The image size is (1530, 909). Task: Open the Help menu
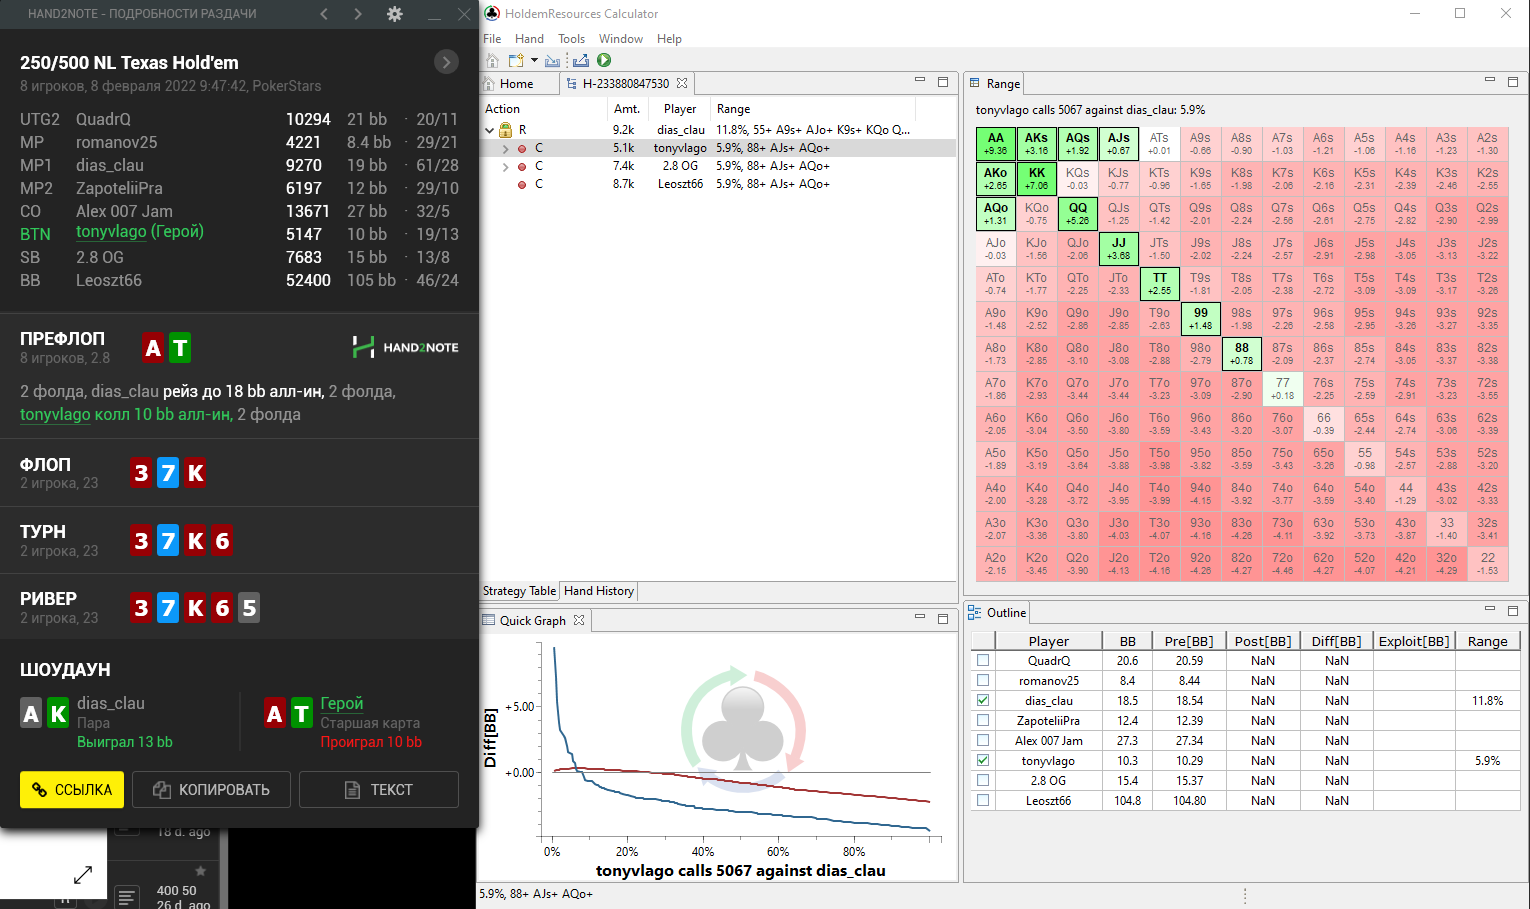click(x=669, y=39)
